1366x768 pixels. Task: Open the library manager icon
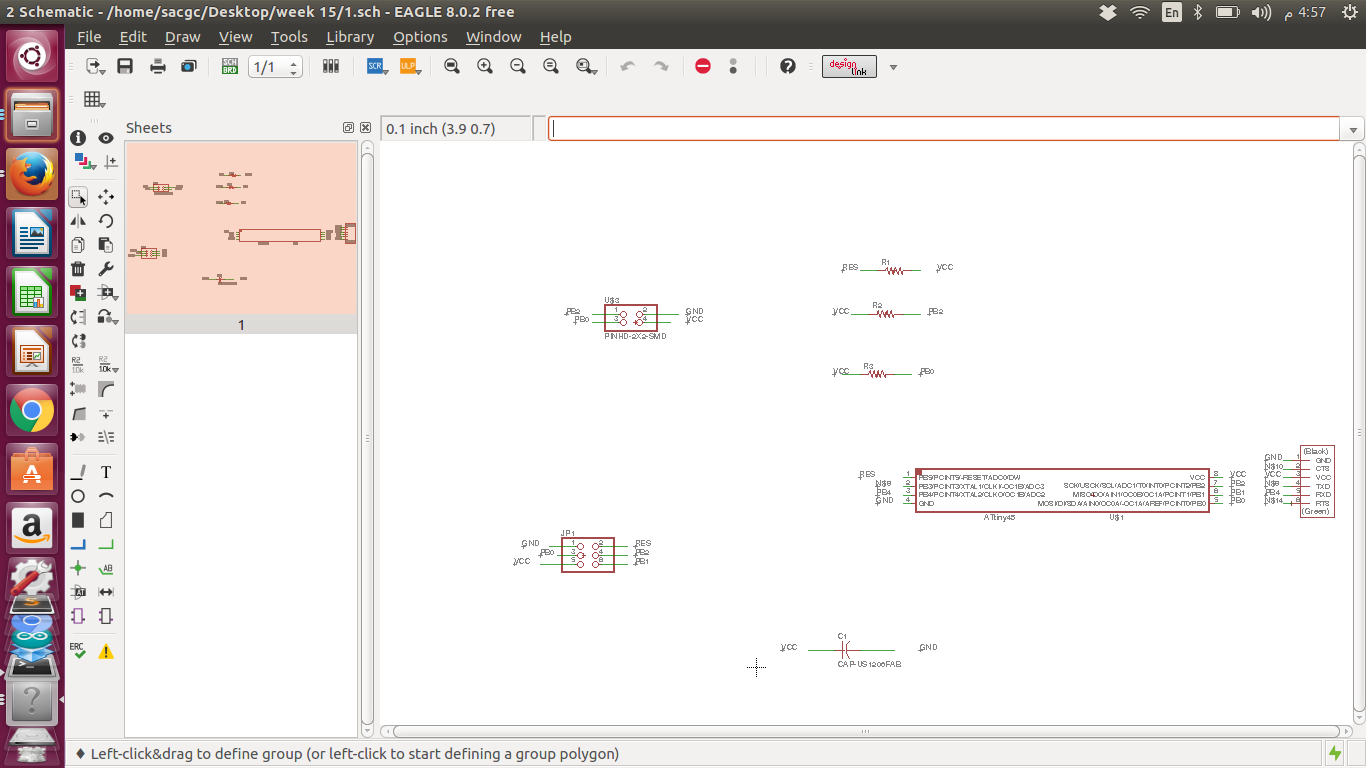point(331,66)
